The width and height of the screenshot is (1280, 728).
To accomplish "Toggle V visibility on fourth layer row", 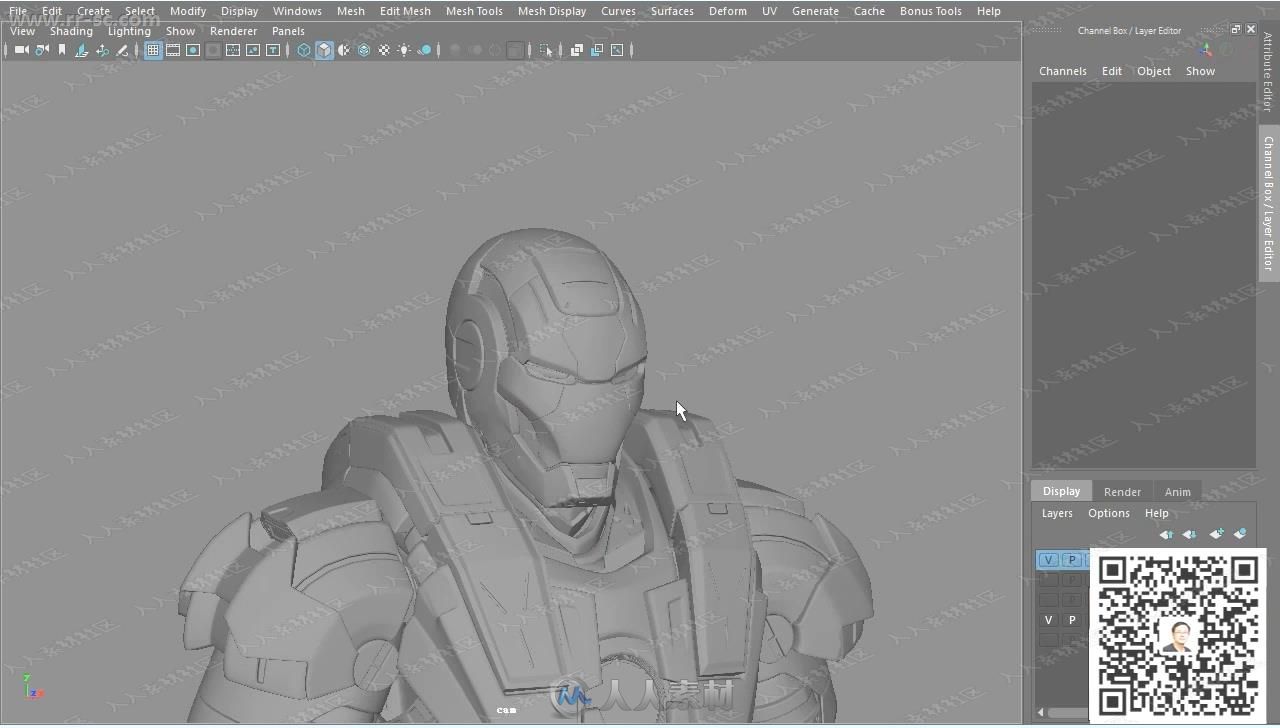I will [x=1048, y=620].
